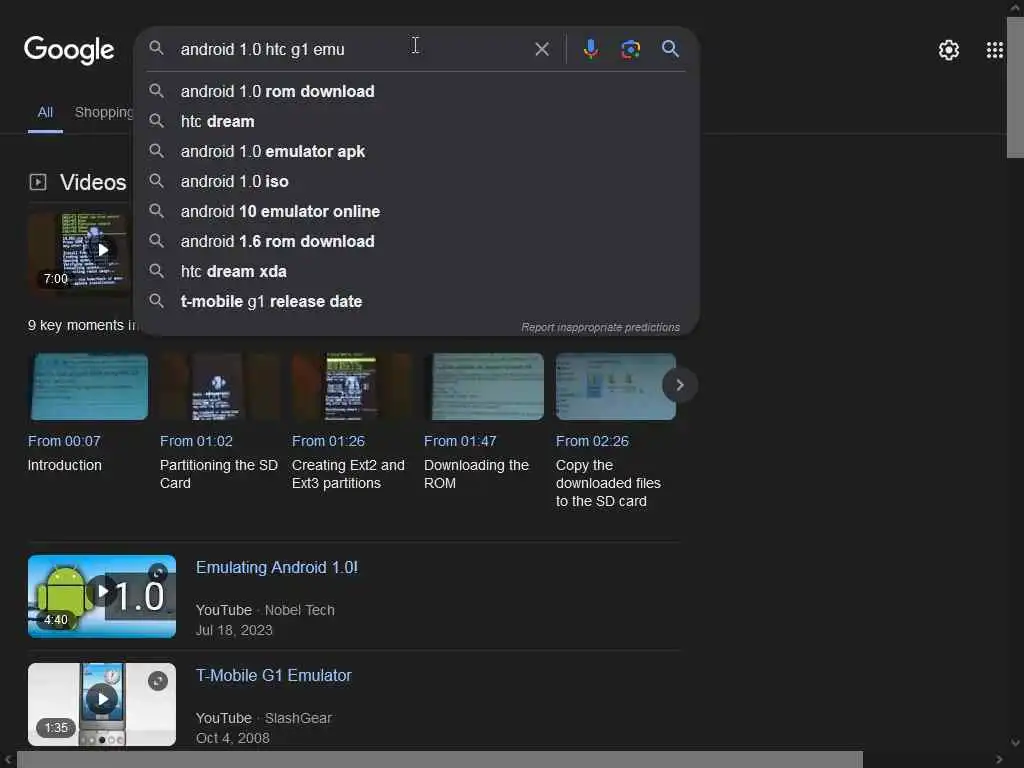The height and width of the screenshot is (768, 1024).
Task: Click the Downloading the ROM thumbnail
Action: pos(484,387)
